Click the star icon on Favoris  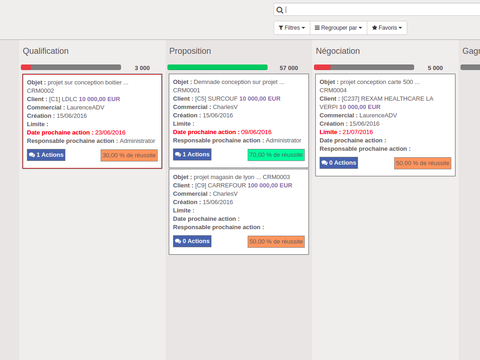point(374,28)
